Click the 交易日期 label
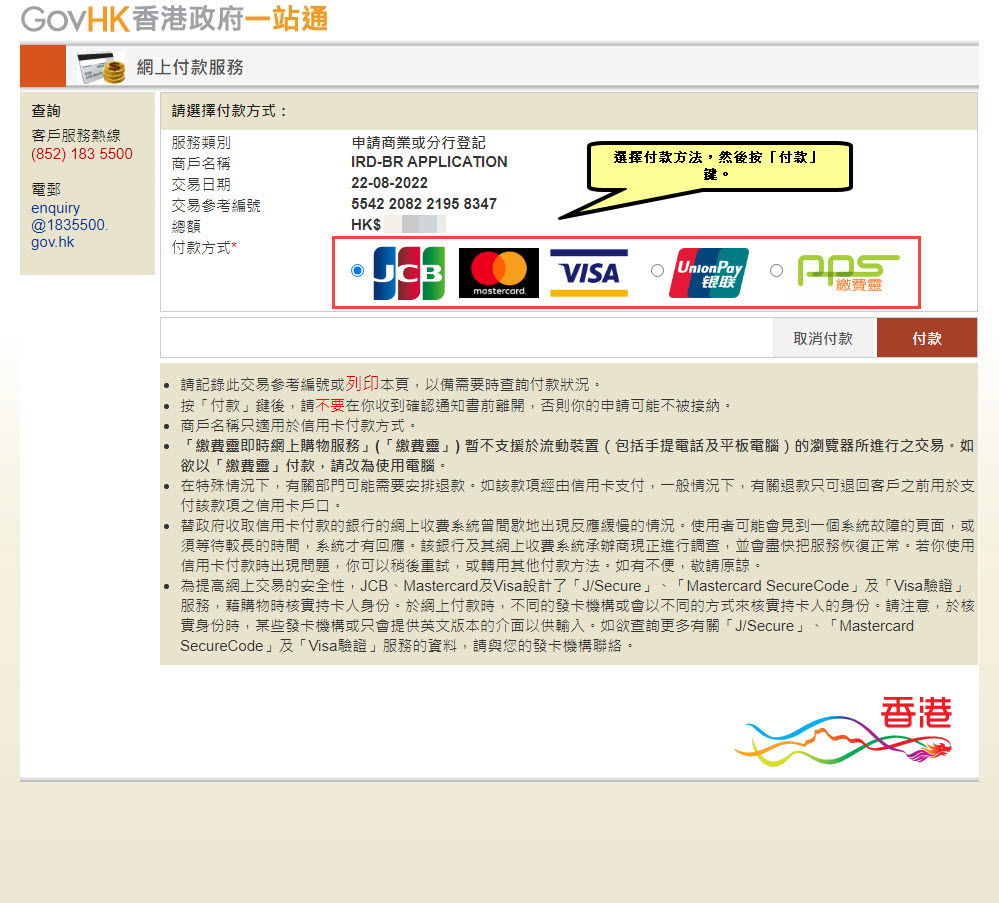 point(201,184)
